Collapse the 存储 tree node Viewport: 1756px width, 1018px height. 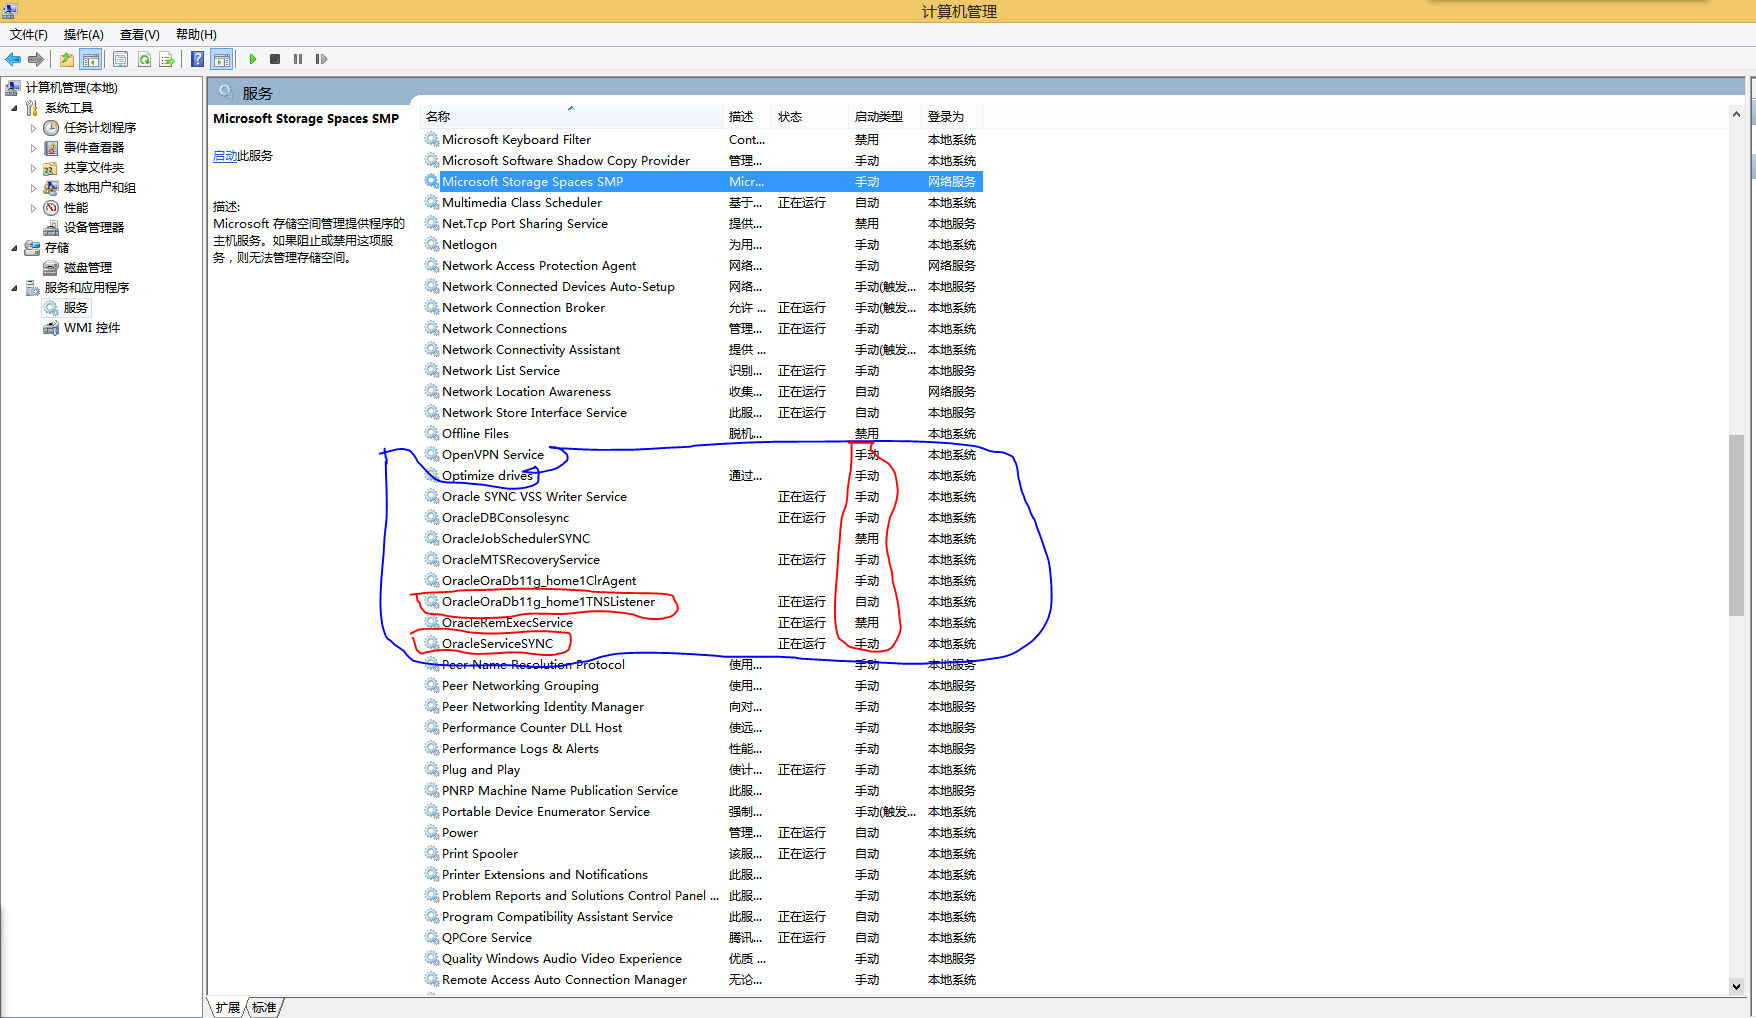(14, 248)
